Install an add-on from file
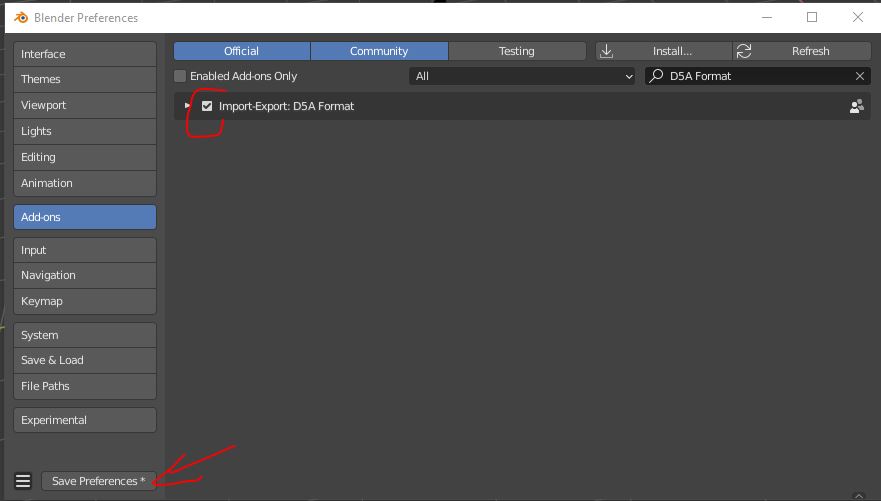This screenshot has height=501, width=881. point(661,51)
